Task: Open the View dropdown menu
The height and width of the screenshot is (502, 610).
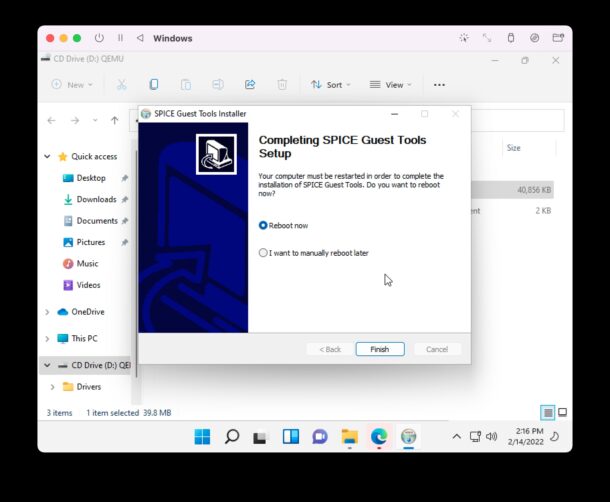Action: point(391,84)
